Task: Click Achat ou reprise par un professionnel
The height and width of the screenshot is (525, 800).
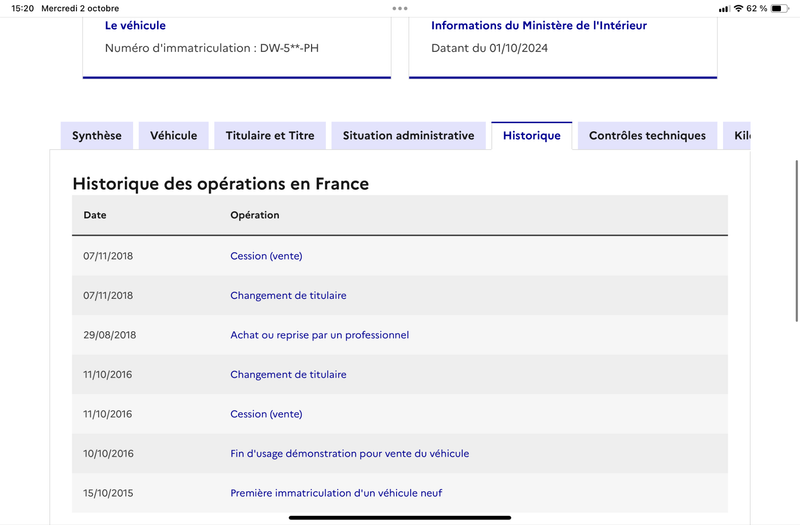Action: (x=319, y=335)
